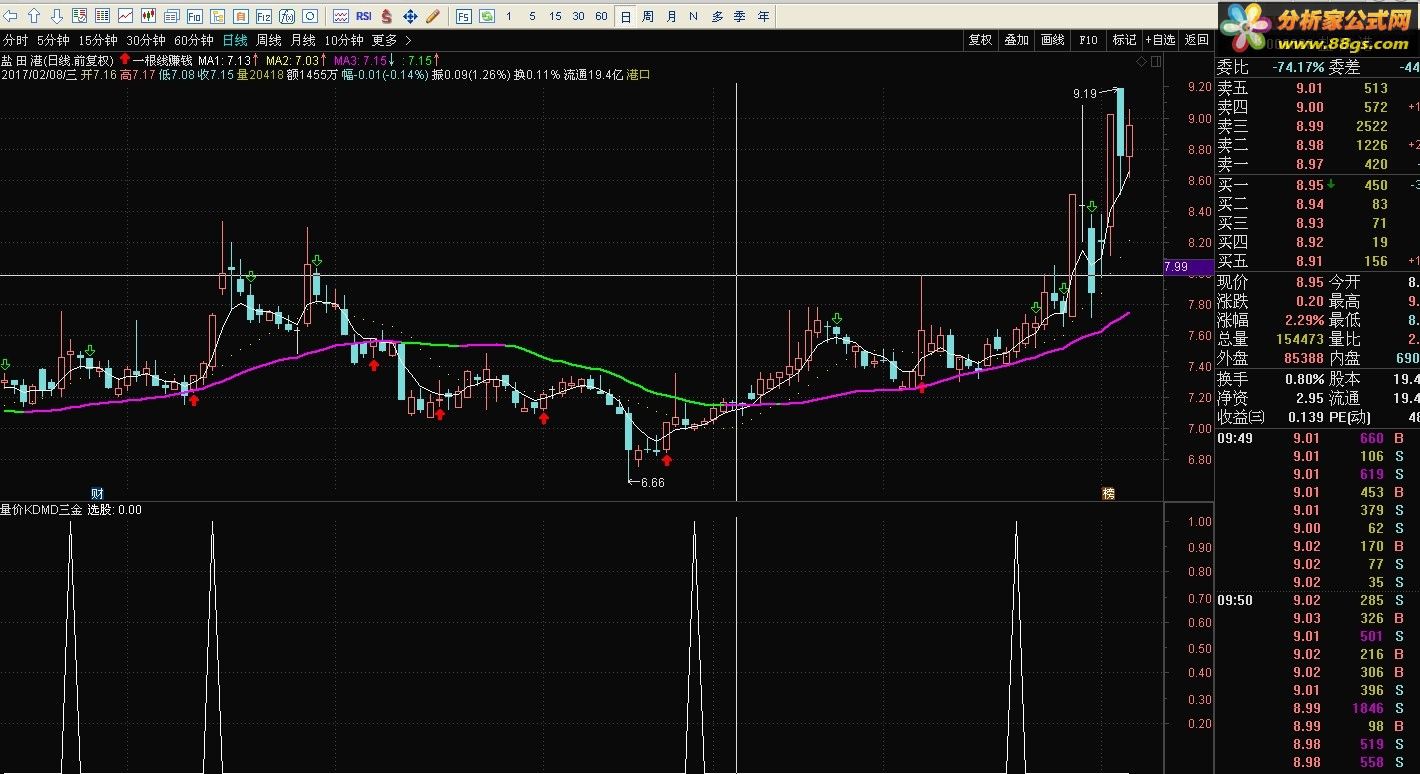Click the red dollar sign icon

[387, 16]
